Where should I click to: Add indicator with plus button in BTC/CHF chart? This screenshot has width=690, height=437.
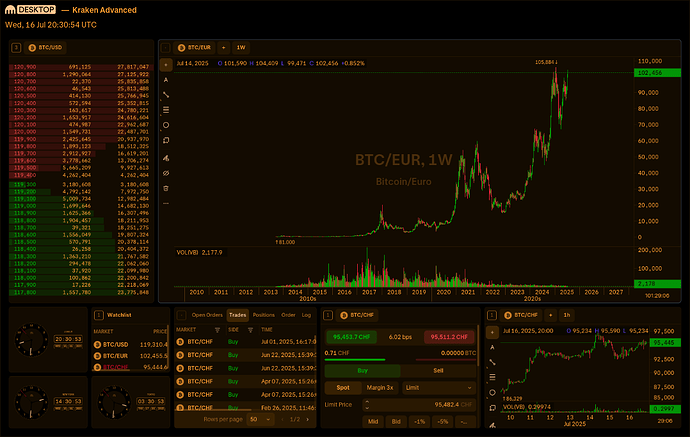tap(551, 315)
